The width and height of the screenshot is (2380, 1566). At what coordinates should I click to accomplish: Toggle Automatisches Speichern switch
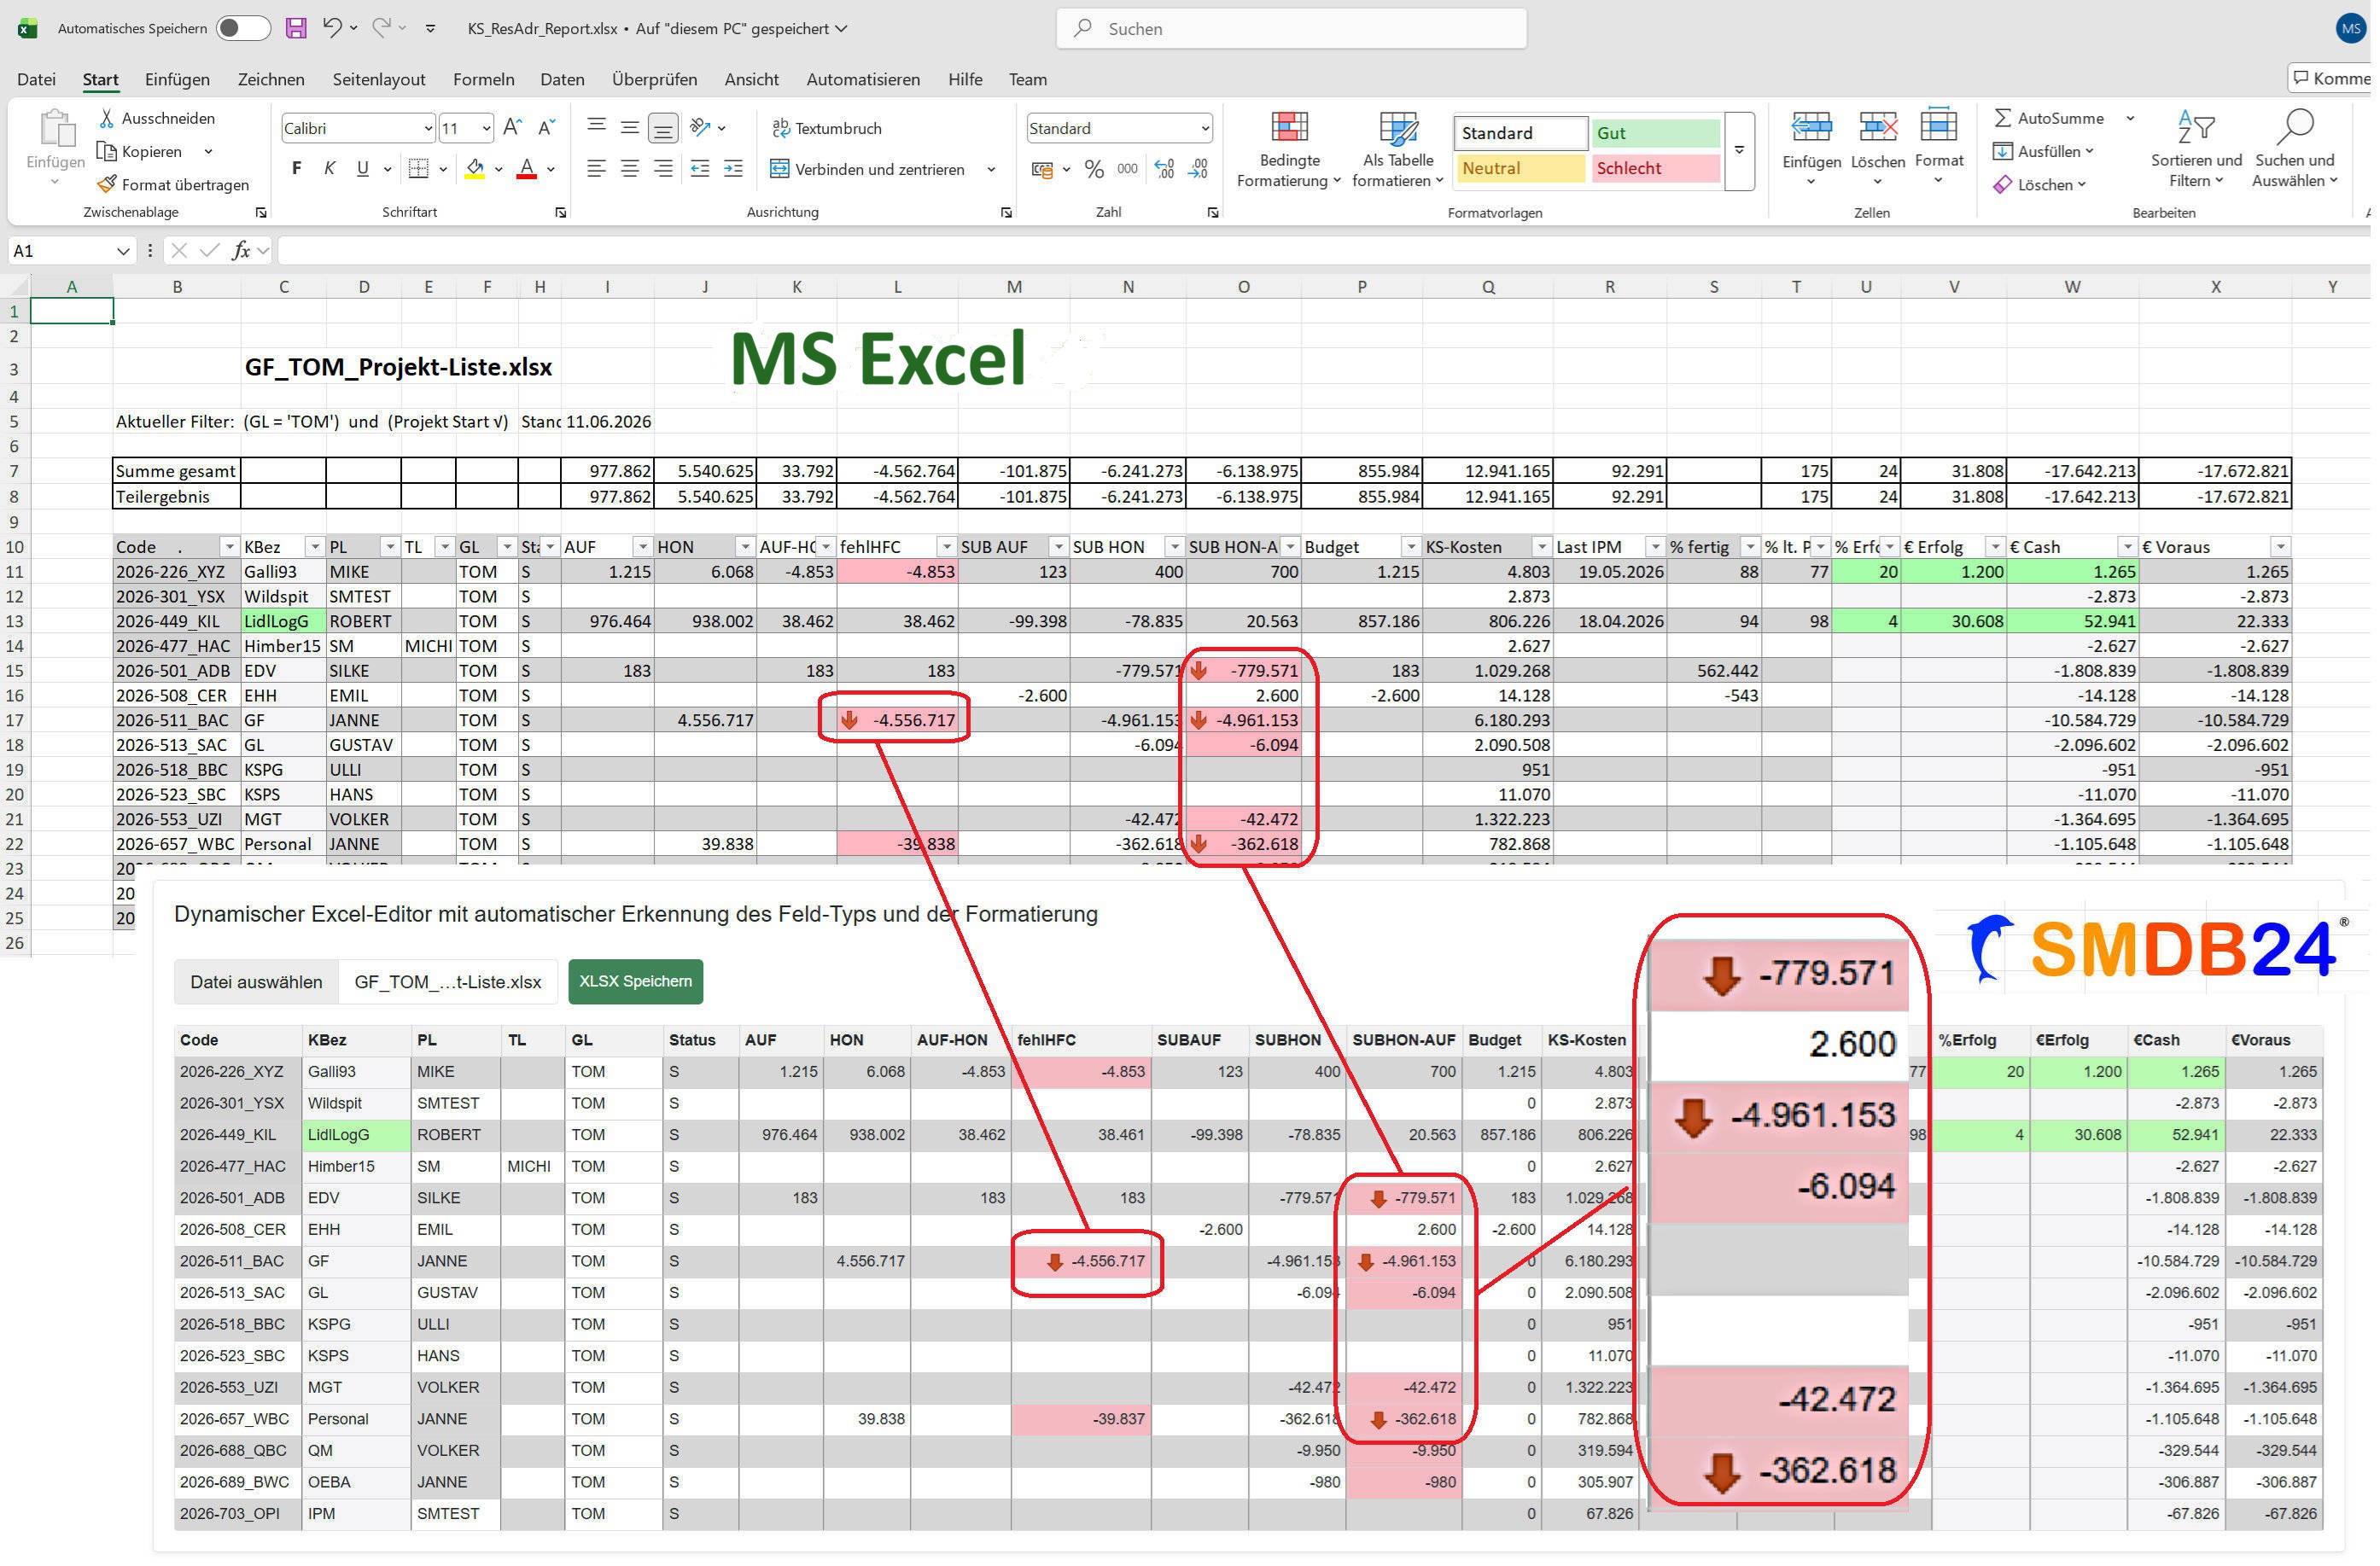point(243,28)
